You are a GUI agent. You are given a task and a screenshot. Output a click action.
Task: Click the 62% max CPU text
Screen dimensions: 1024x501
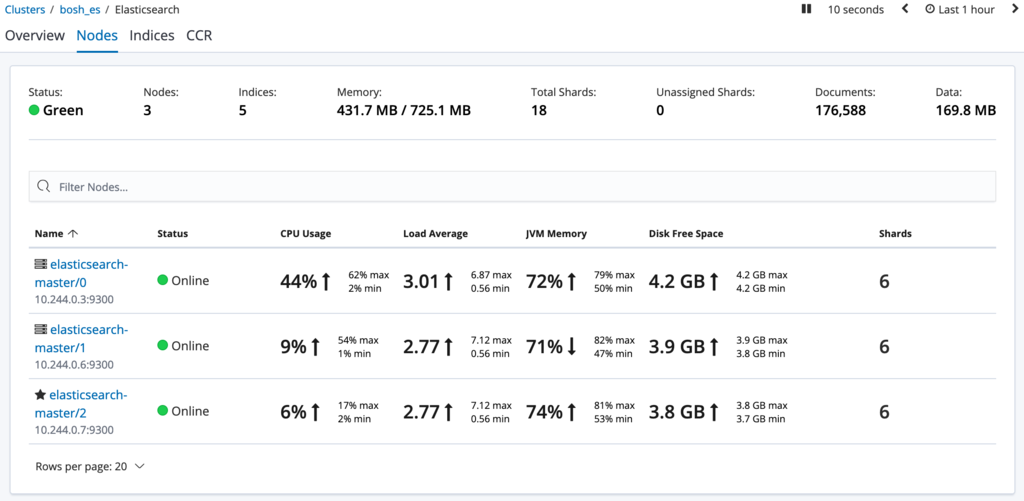click(x=368, y=275)
